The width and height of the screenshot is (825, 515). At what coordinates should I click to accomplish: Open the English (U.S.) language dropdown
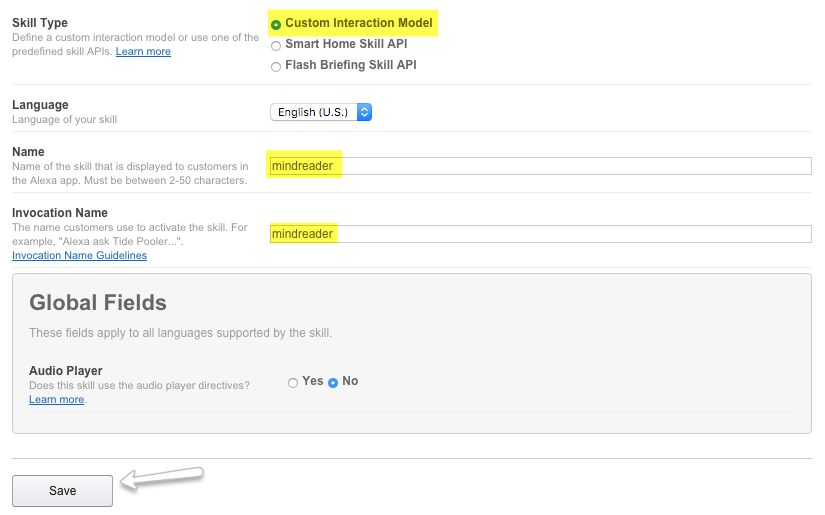click(321, 112)
